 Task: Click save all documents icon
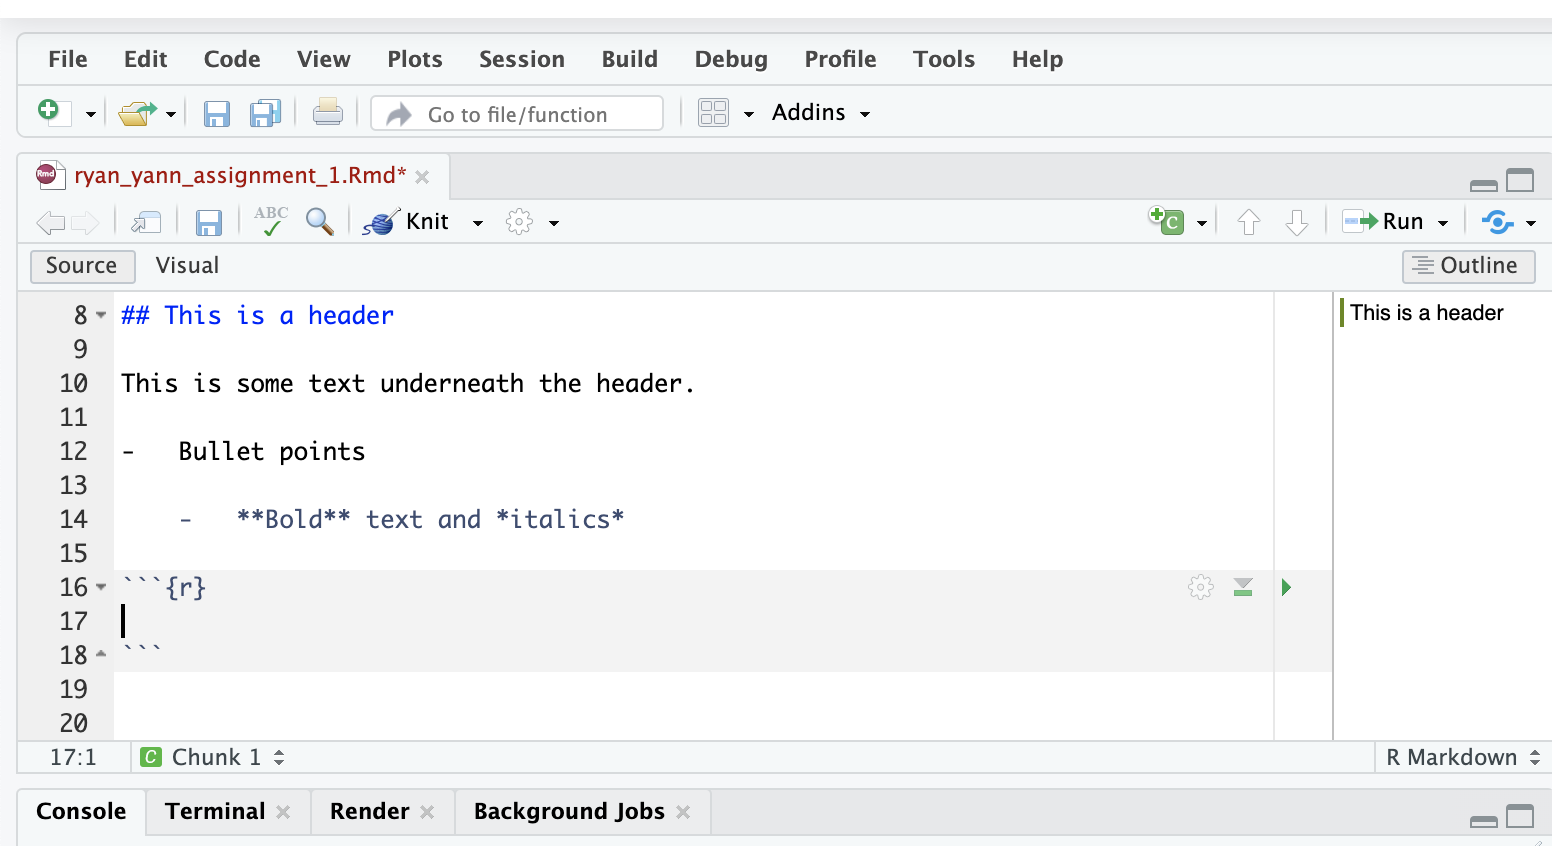coord(265,113)
